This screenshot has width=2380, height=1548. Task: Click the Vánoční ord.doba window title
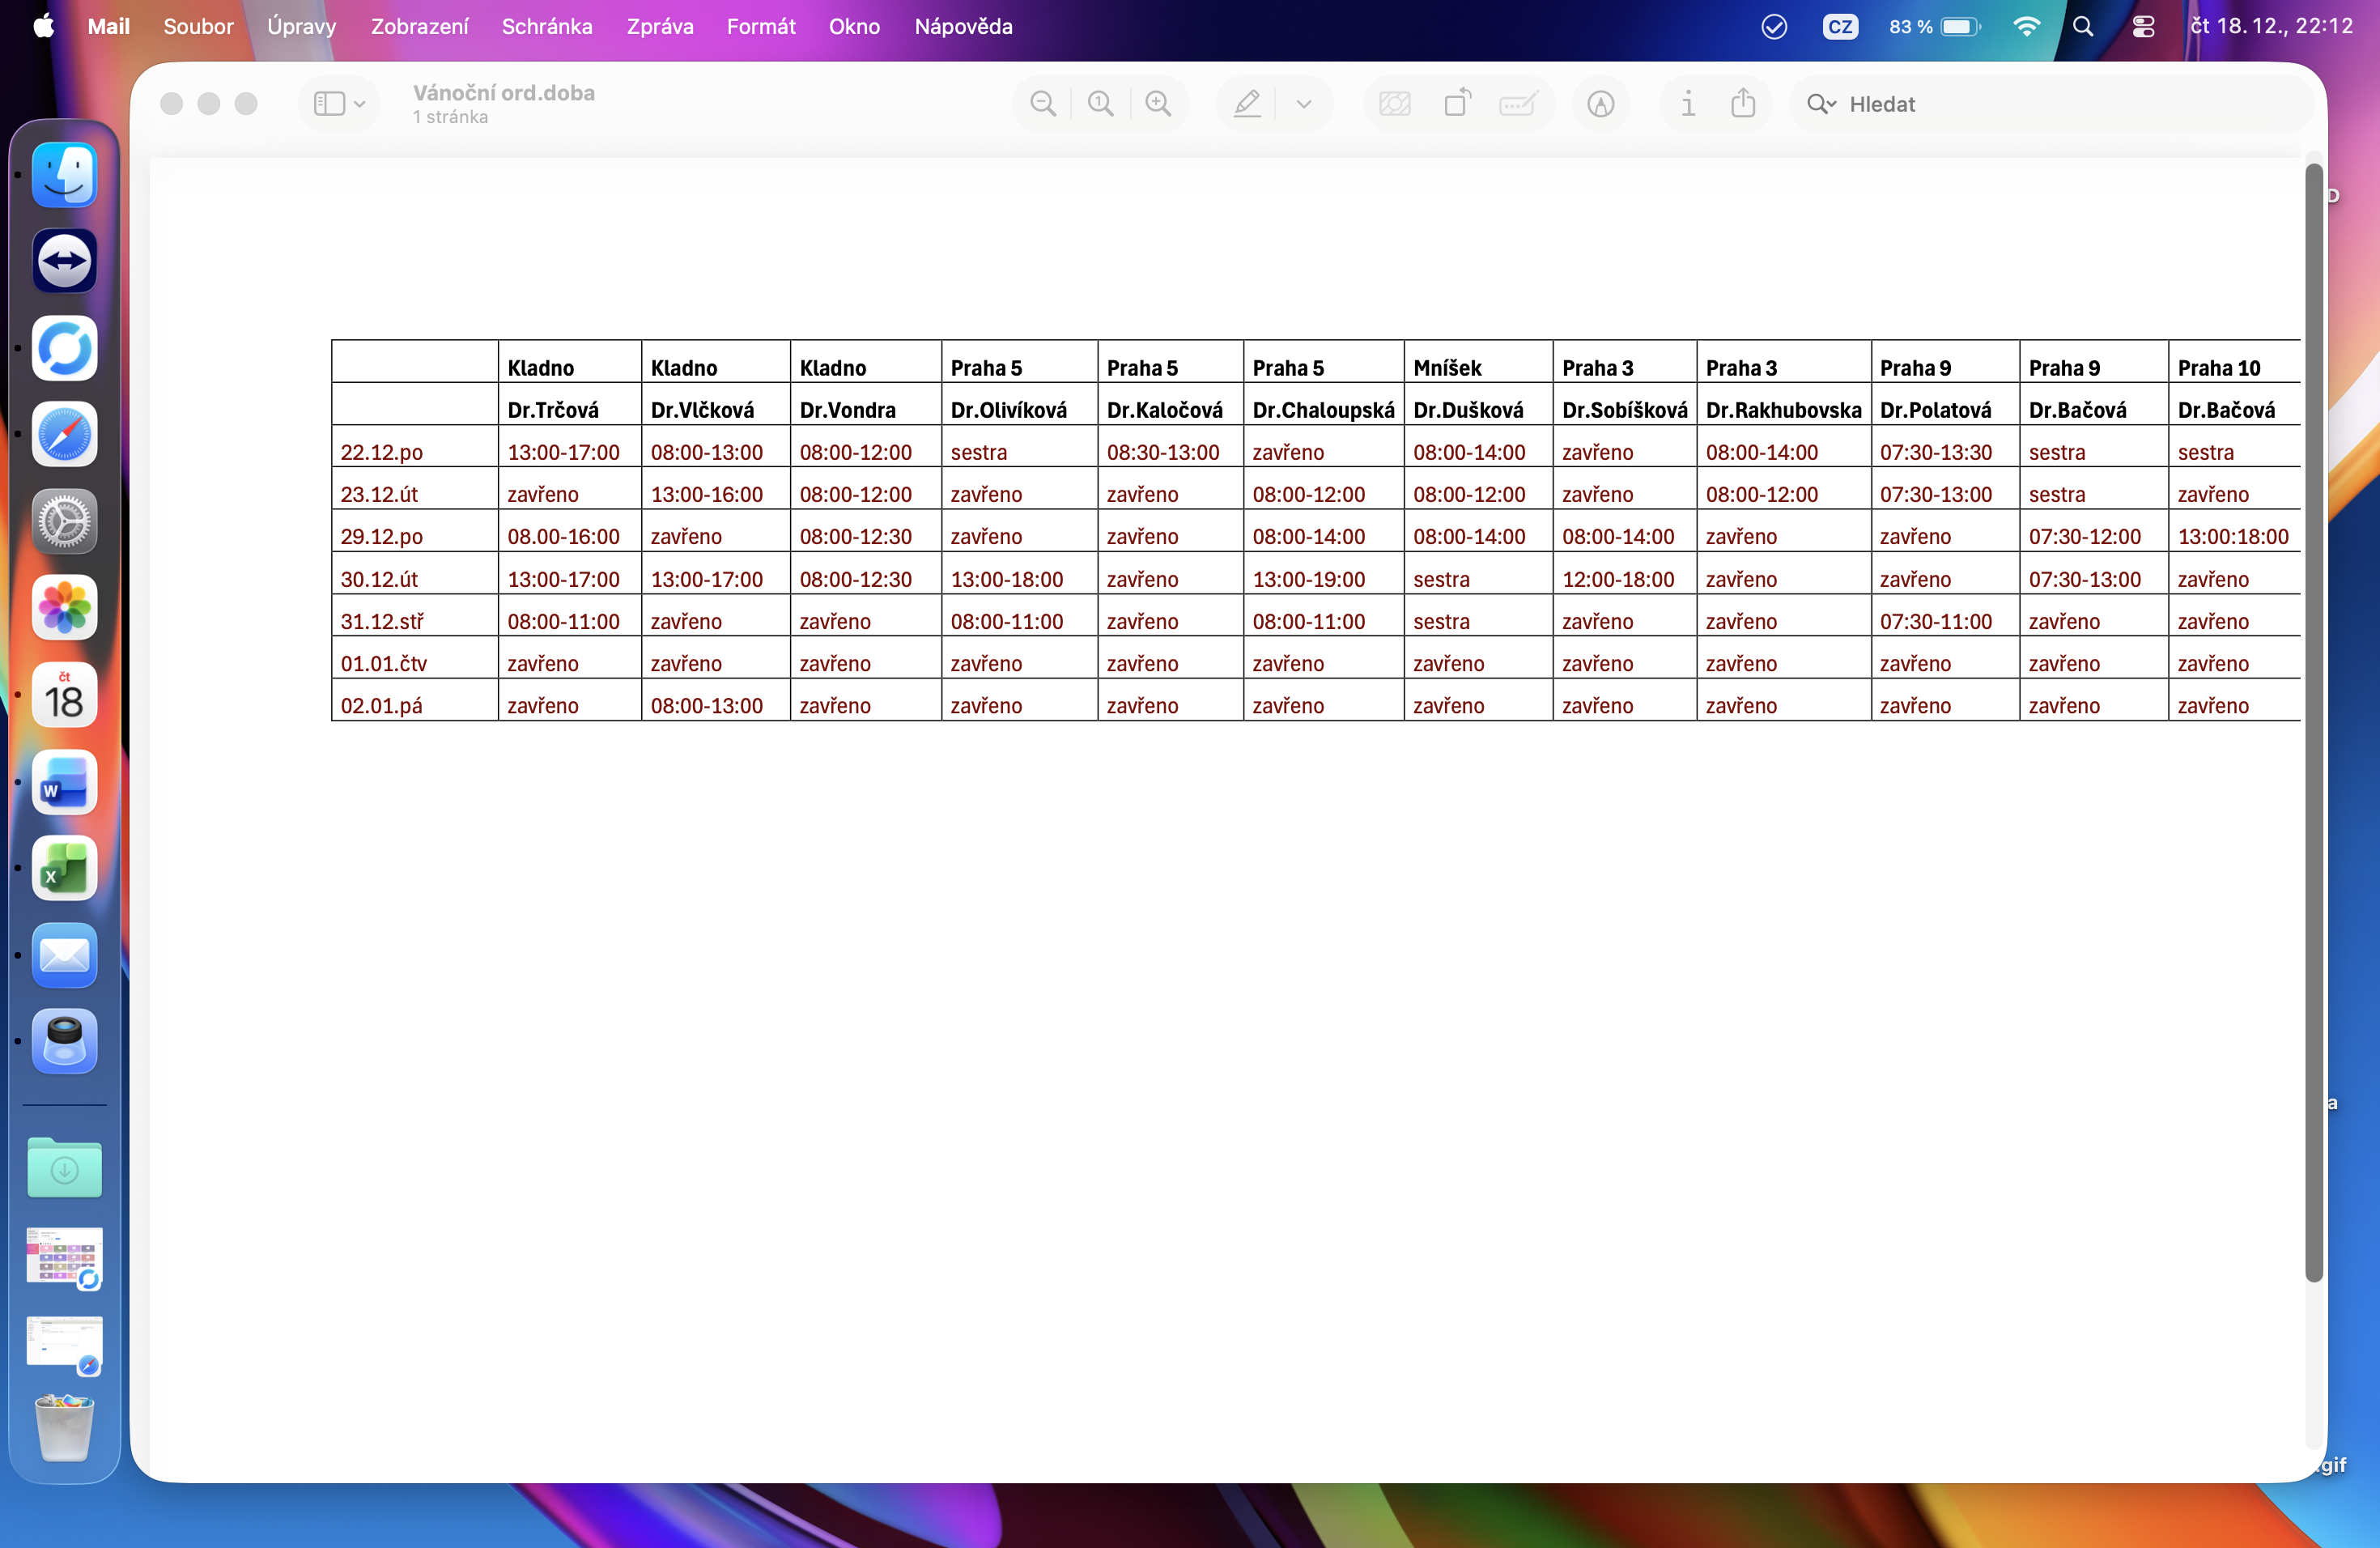pos(504,93)
